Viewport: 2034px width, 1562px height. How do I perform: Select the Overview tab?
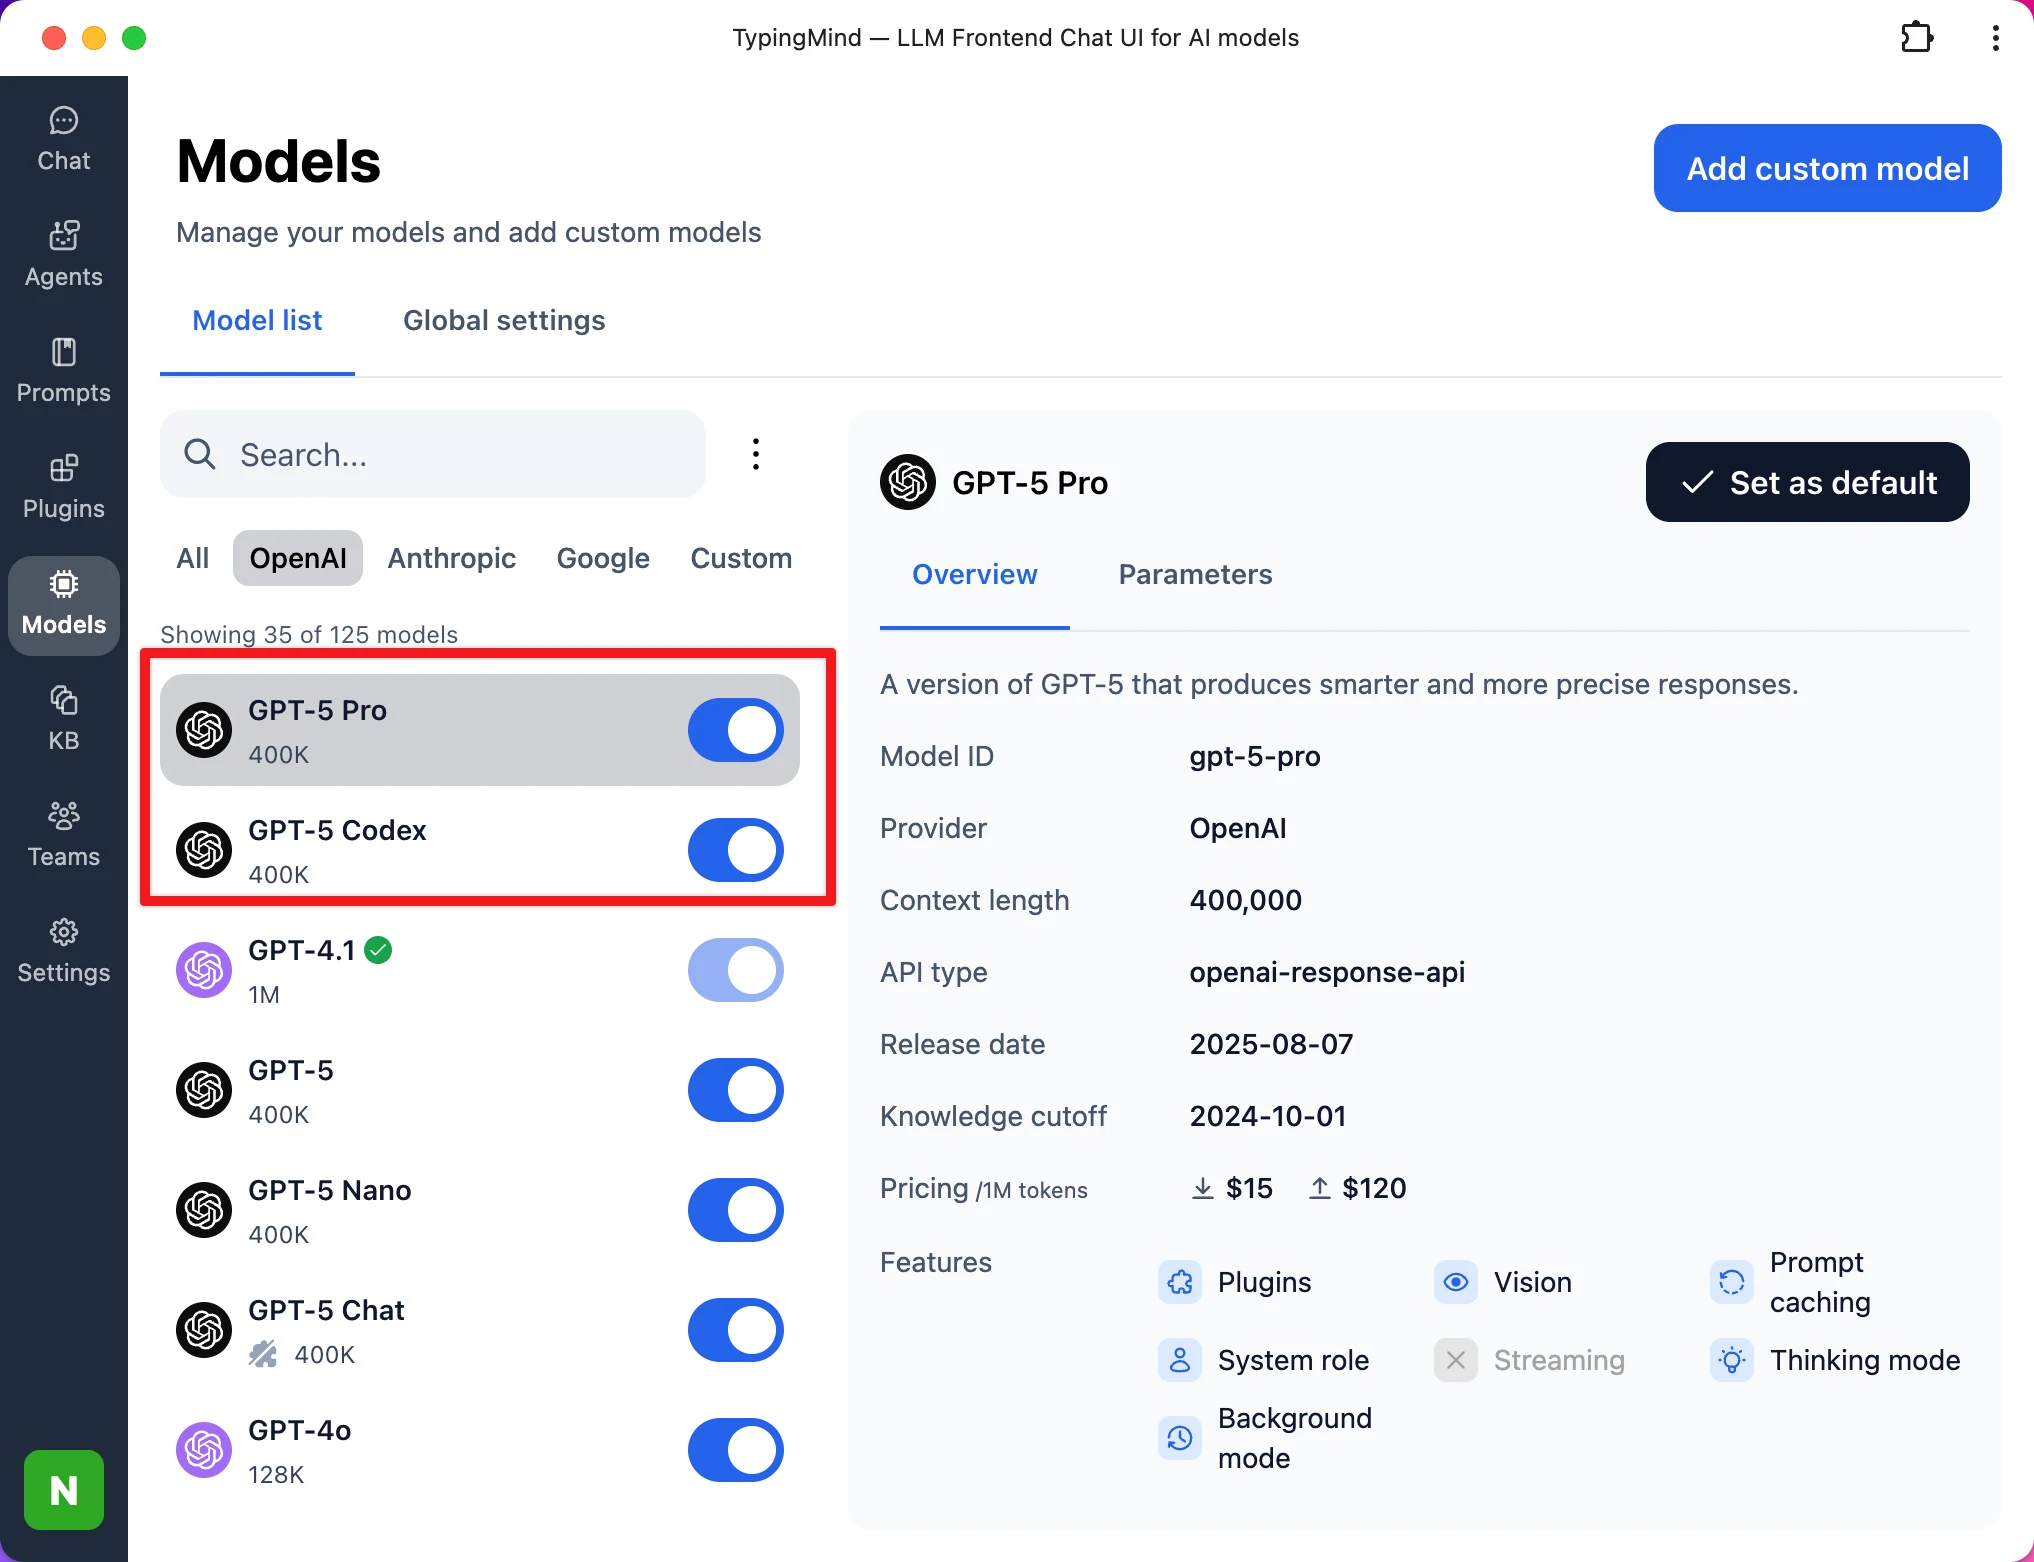(x=975, y=574)
